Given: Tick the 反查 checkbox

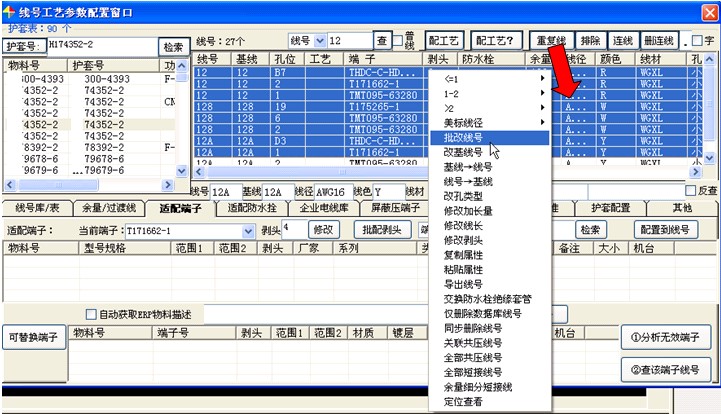Looking at the screenshot, I should pyautogui.click(x=689, y=191).
